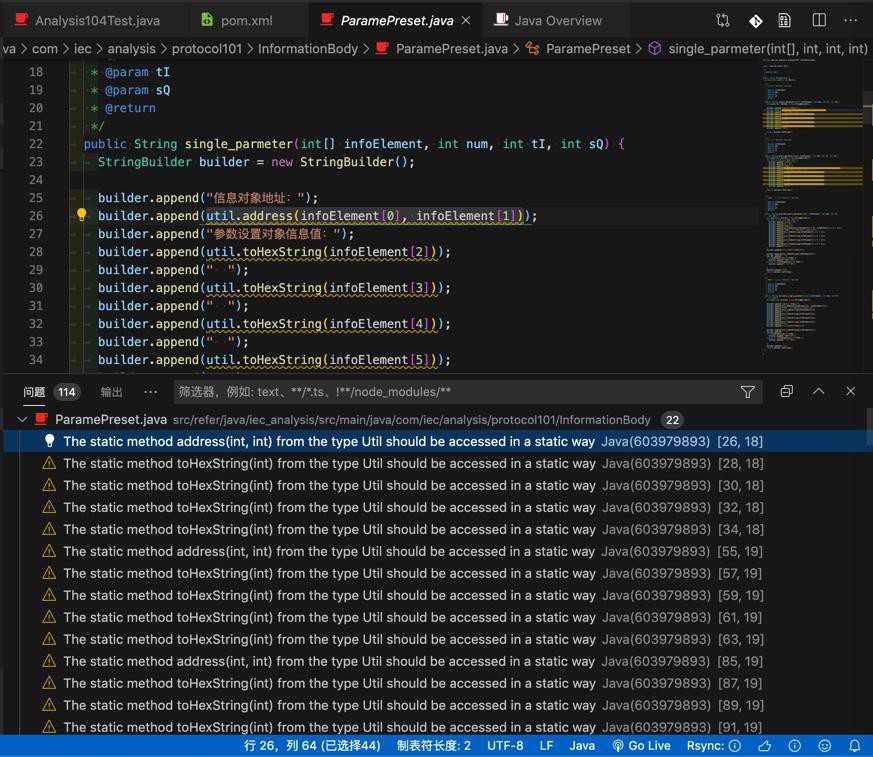The height and width of the screenshot is (757, 873).
Task: Click the Split Editor icon
Action: coord(818,20)
